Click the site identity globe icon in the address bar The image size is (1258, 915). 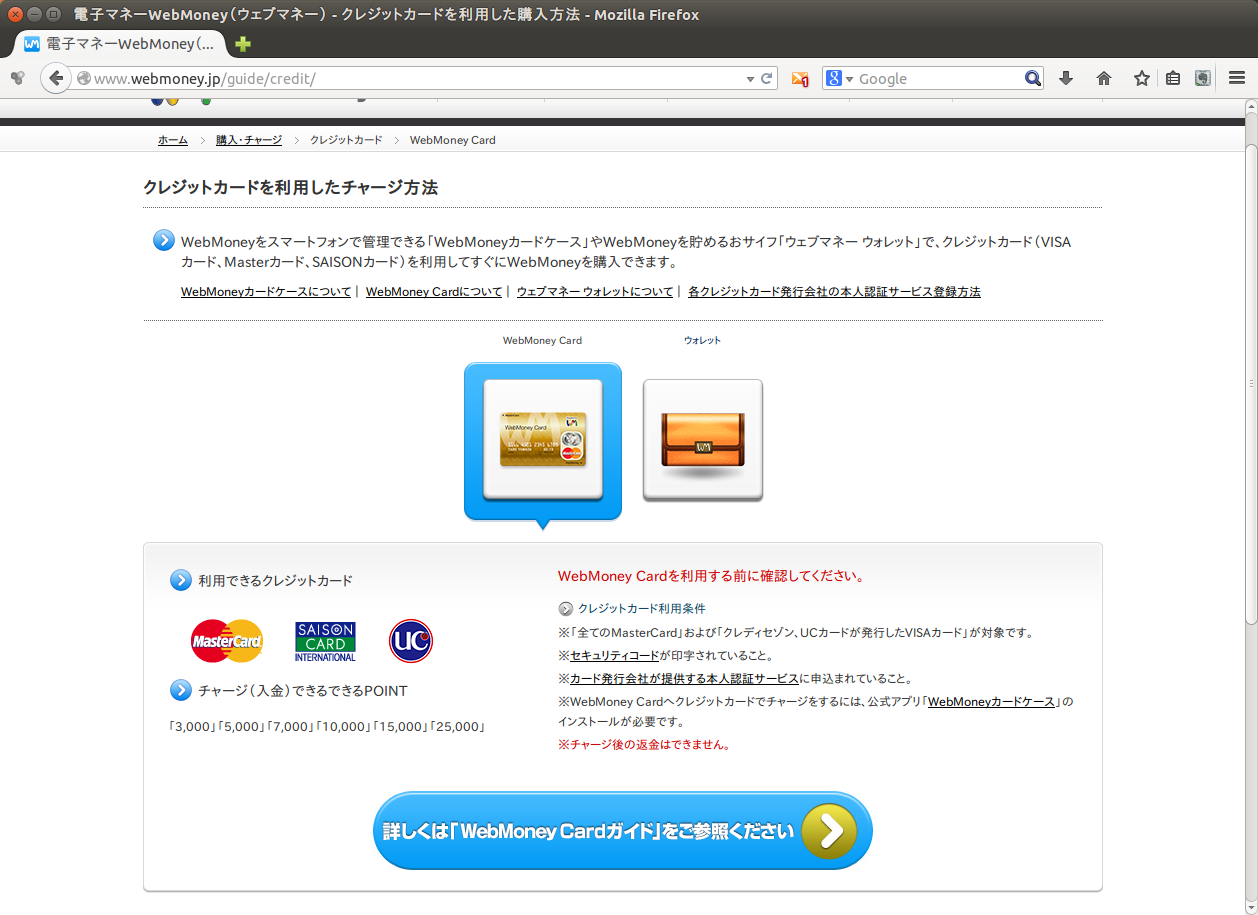pos(84,78)
